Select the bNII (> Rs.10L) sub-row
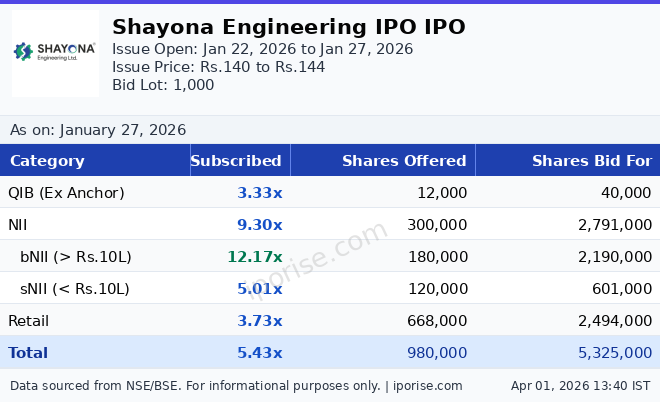Image resolution: width=660 pixels, height=402 pixels. (75, 257)
